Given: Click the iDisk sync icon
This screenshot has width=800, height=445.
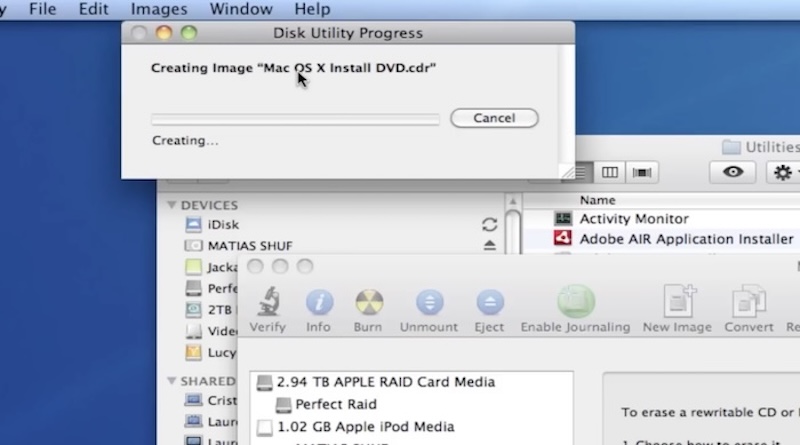Looking at the screenshot, I should 489,225.
